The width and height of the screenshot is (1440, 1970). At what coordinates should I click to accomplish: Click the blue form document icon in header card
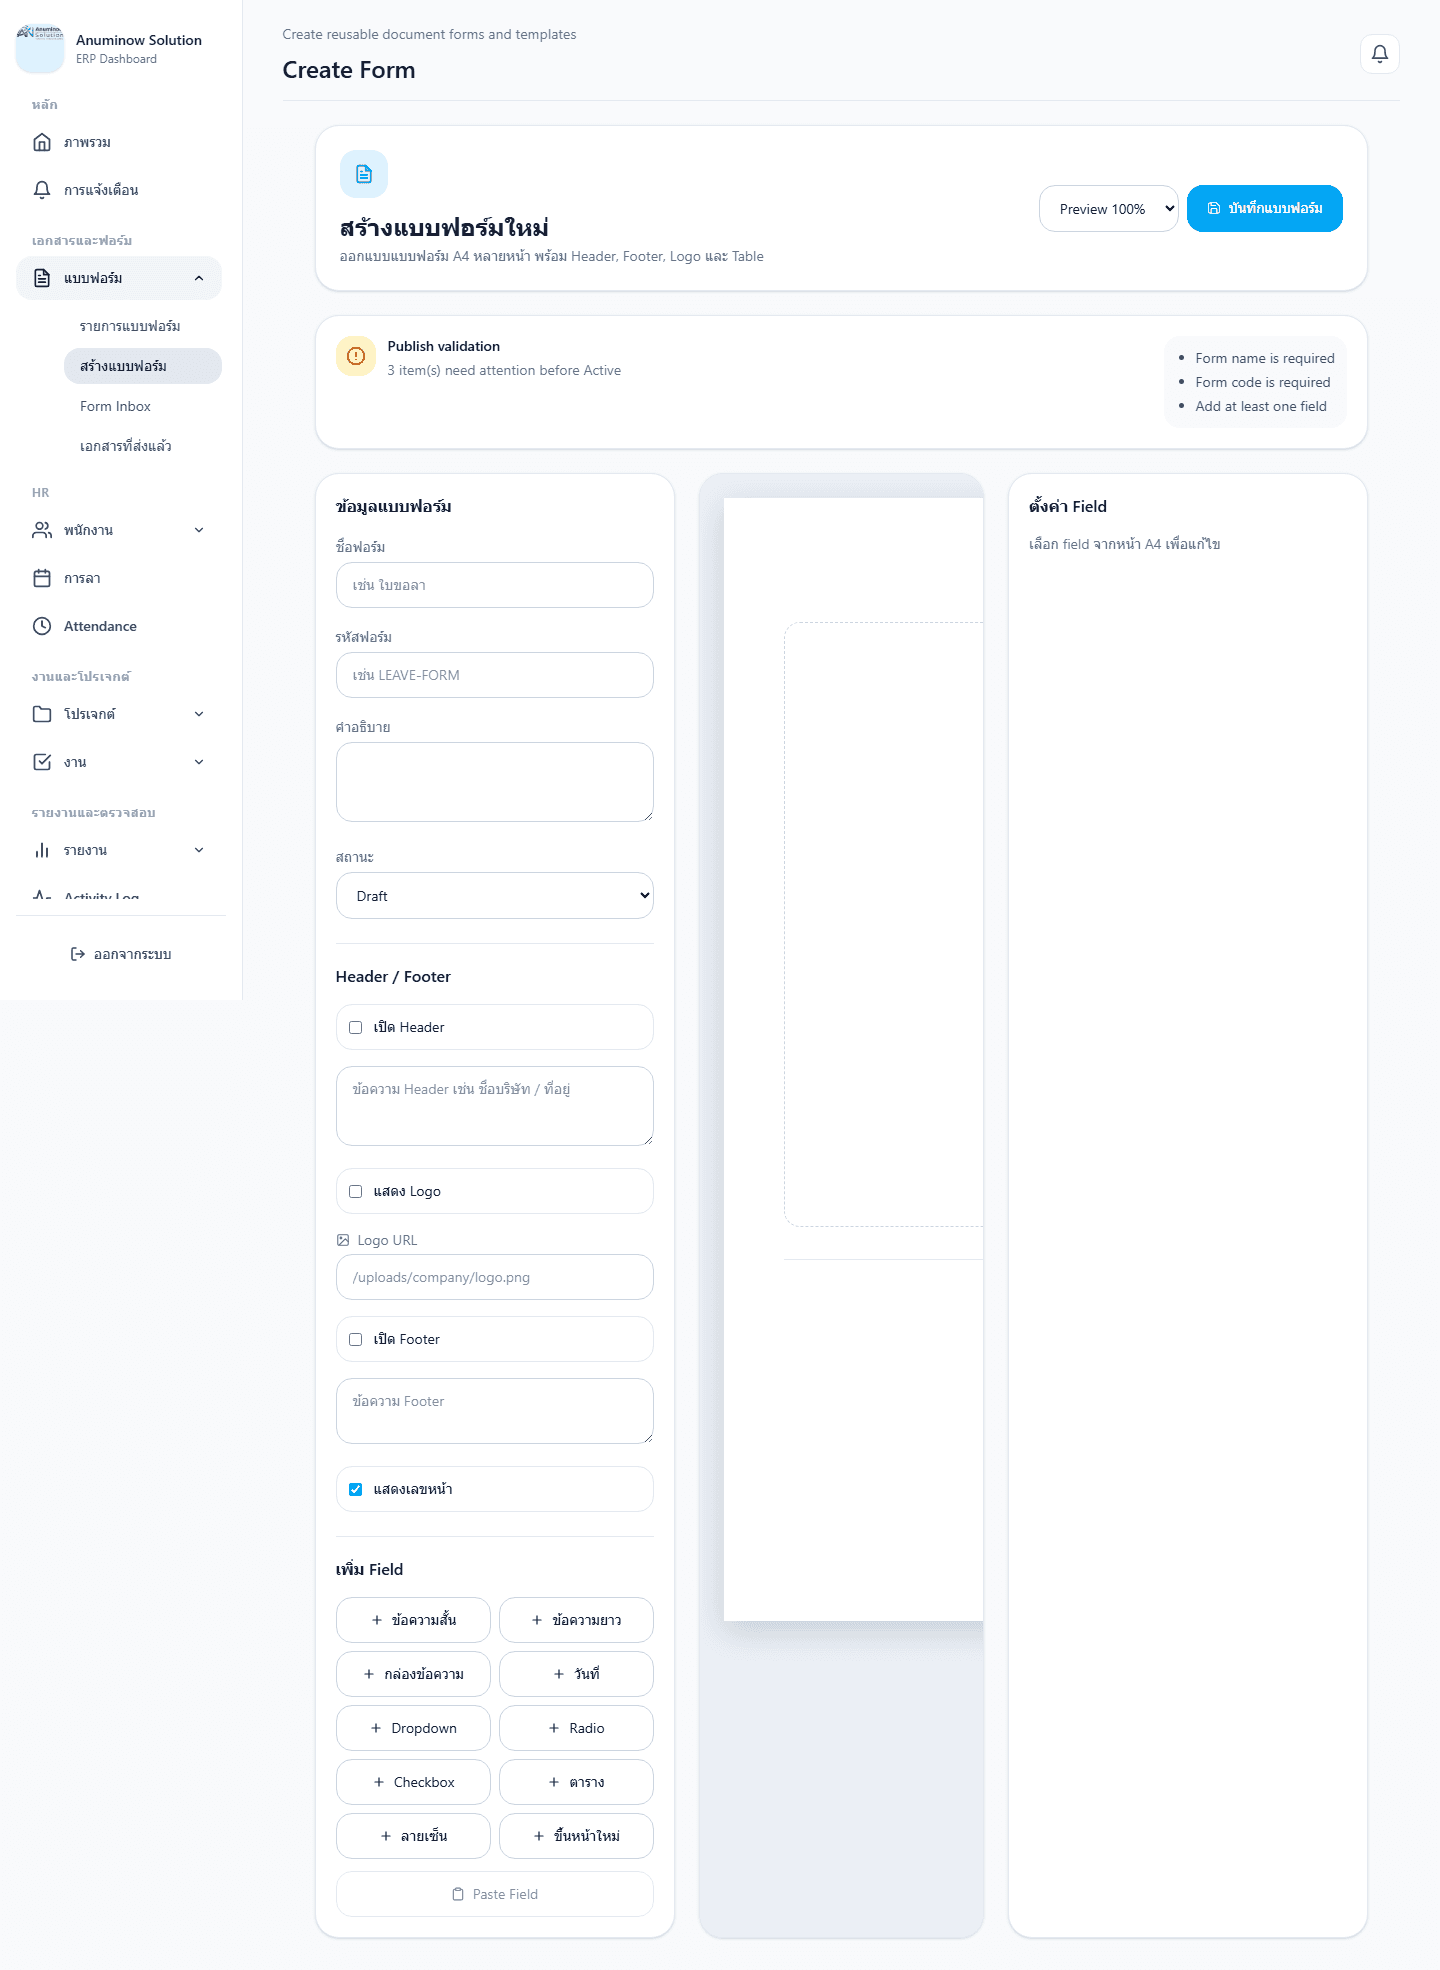pos(364,174)
